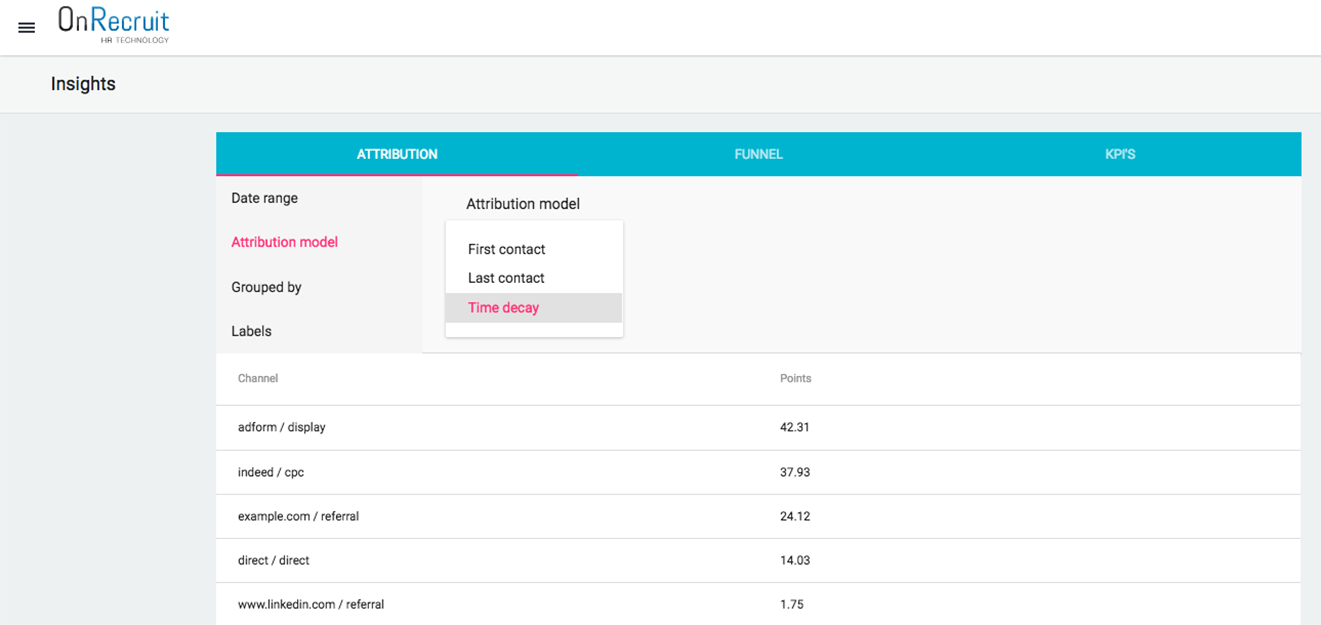Click the Insights page heading
The width and height of the screenshot is (1321, 625).
coord(83,84)
